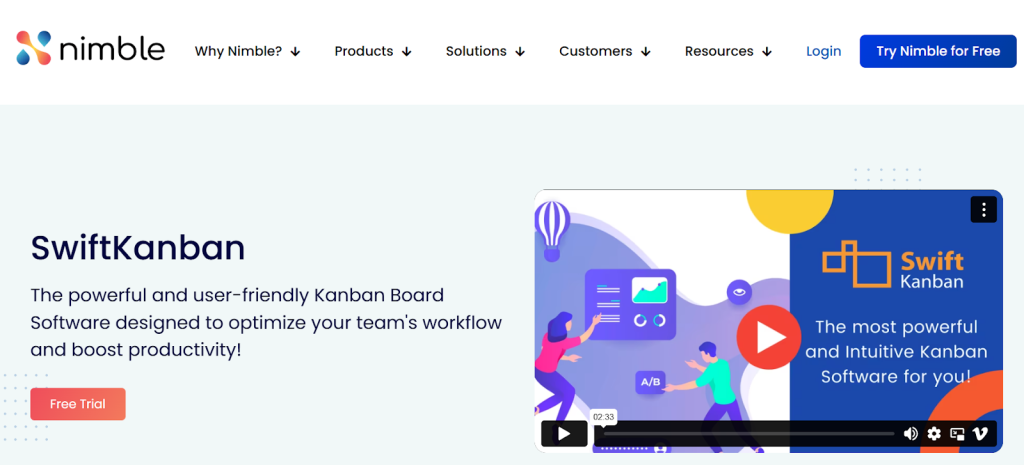1024x465 pixels.
Task: Expand the Products dropdown arrow
Action: pyautogui.click(x=406, y=52)
